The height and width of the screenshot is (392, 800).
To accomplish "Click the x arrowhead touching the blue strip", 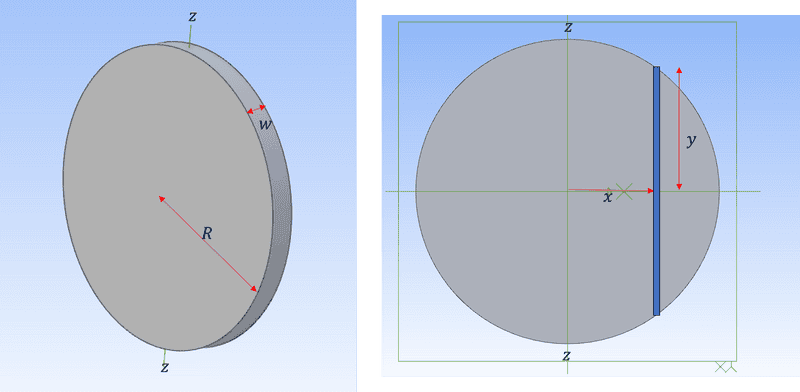I will tap(651, 191).
